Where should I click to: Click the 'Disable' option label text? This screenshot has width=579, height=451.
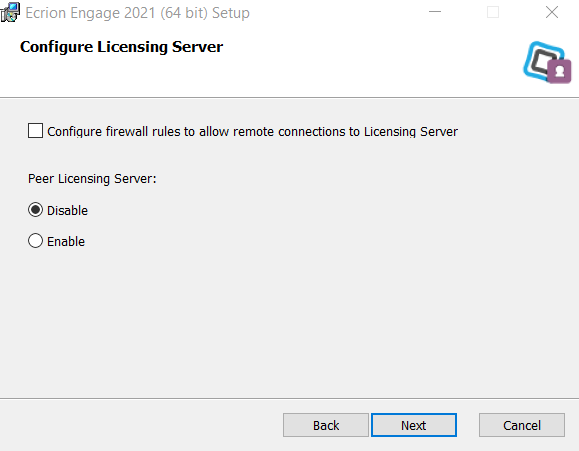tap(67, 211)
